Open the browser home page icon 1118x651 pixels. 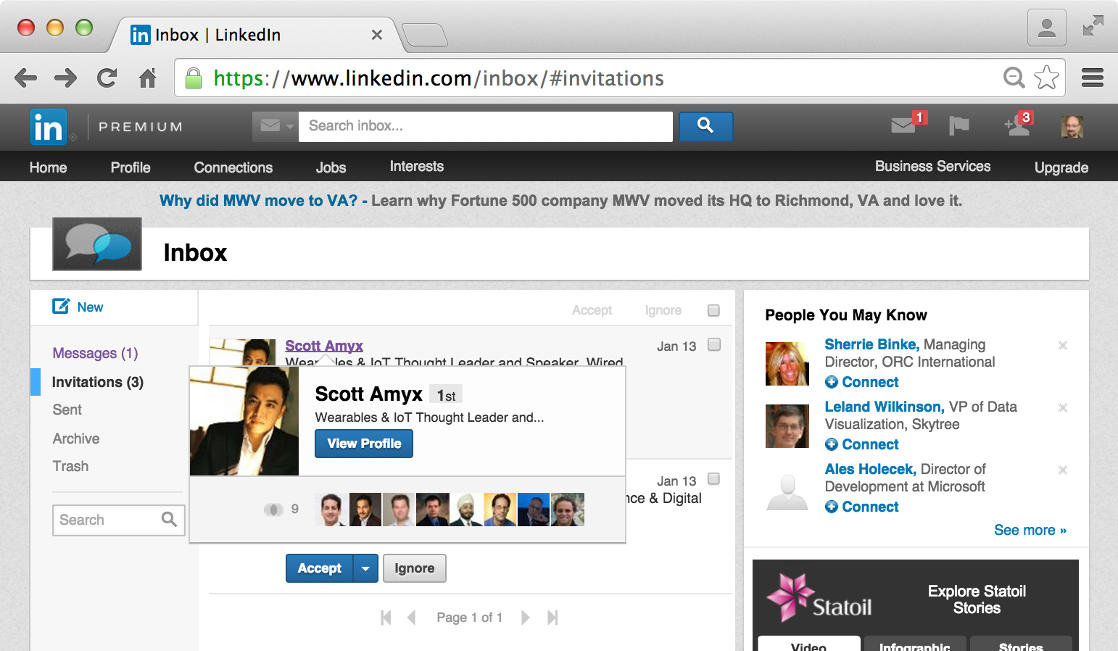pos(148,78)
